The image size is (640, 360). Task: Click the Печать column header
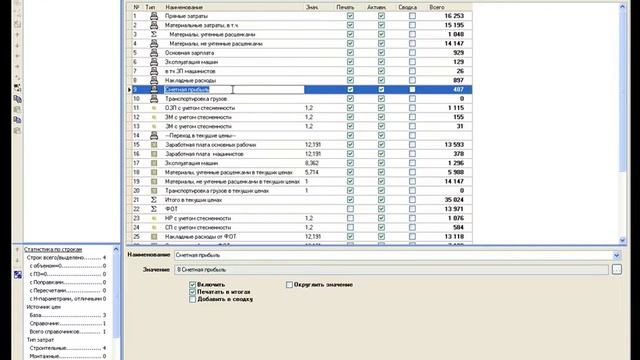tap(345, 7)
